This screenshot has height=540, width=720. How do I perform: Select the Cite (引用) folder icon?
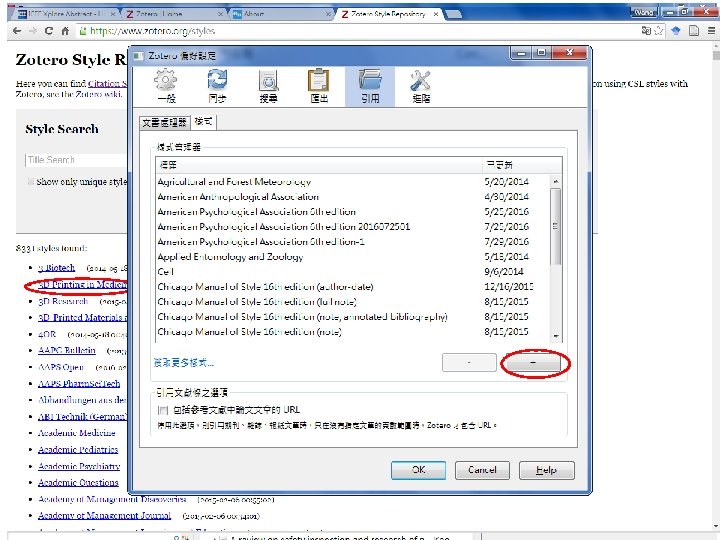click(x=370, y=86)
